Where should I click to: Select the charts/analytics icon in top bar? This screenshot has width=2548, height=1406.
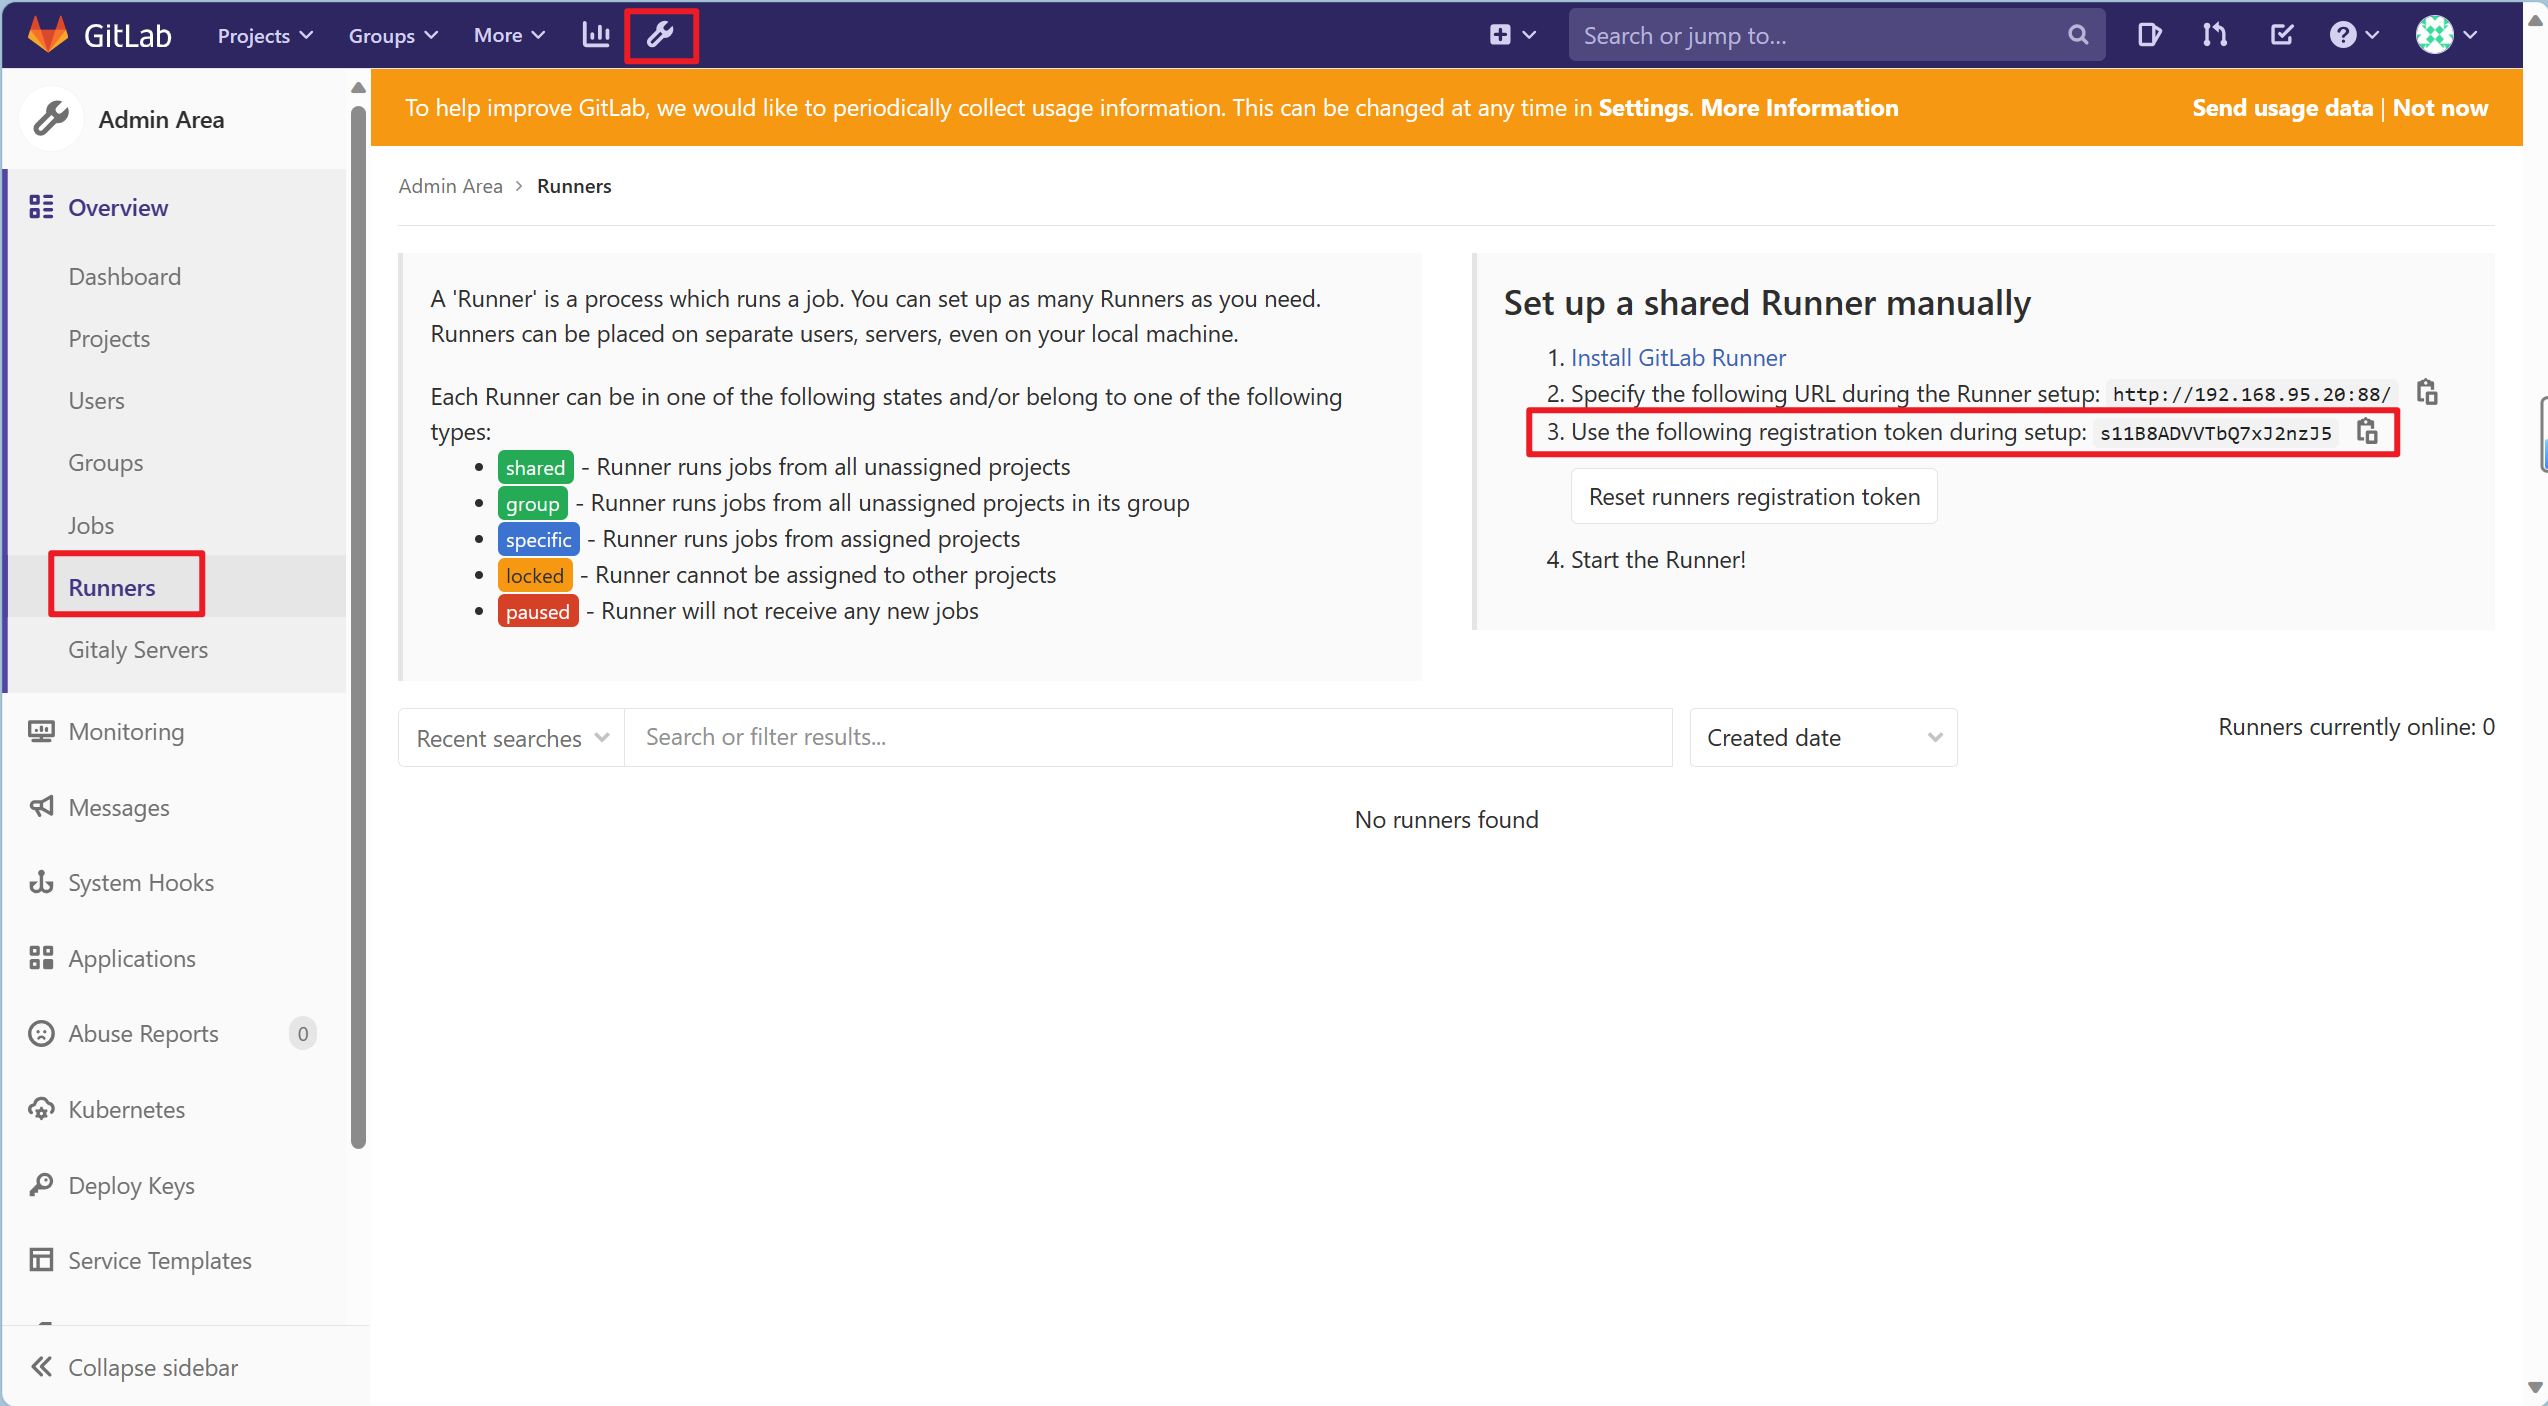click(x=595, y=34)
